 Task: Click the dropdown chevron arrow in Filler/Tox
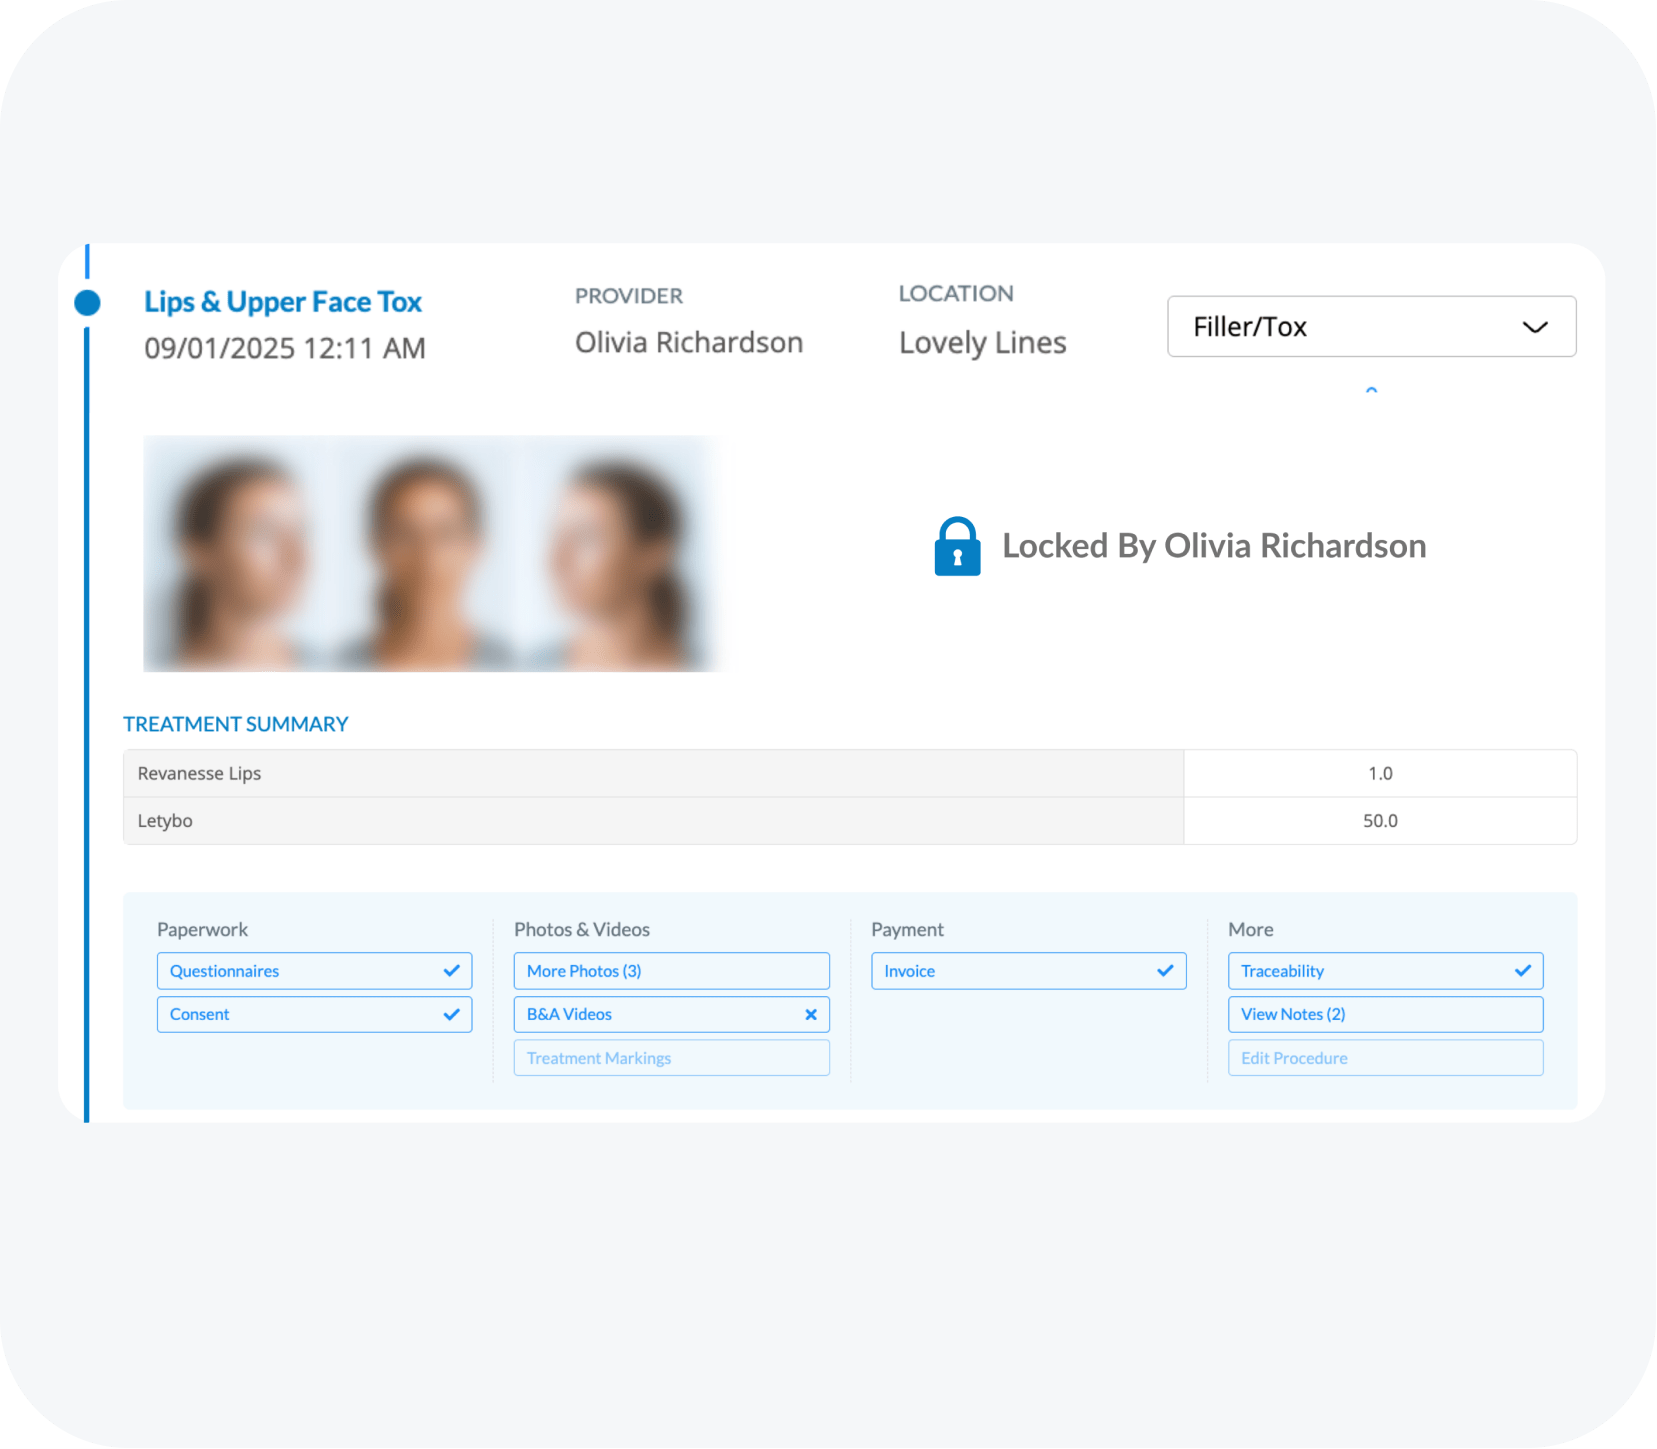coord(1534,327)
